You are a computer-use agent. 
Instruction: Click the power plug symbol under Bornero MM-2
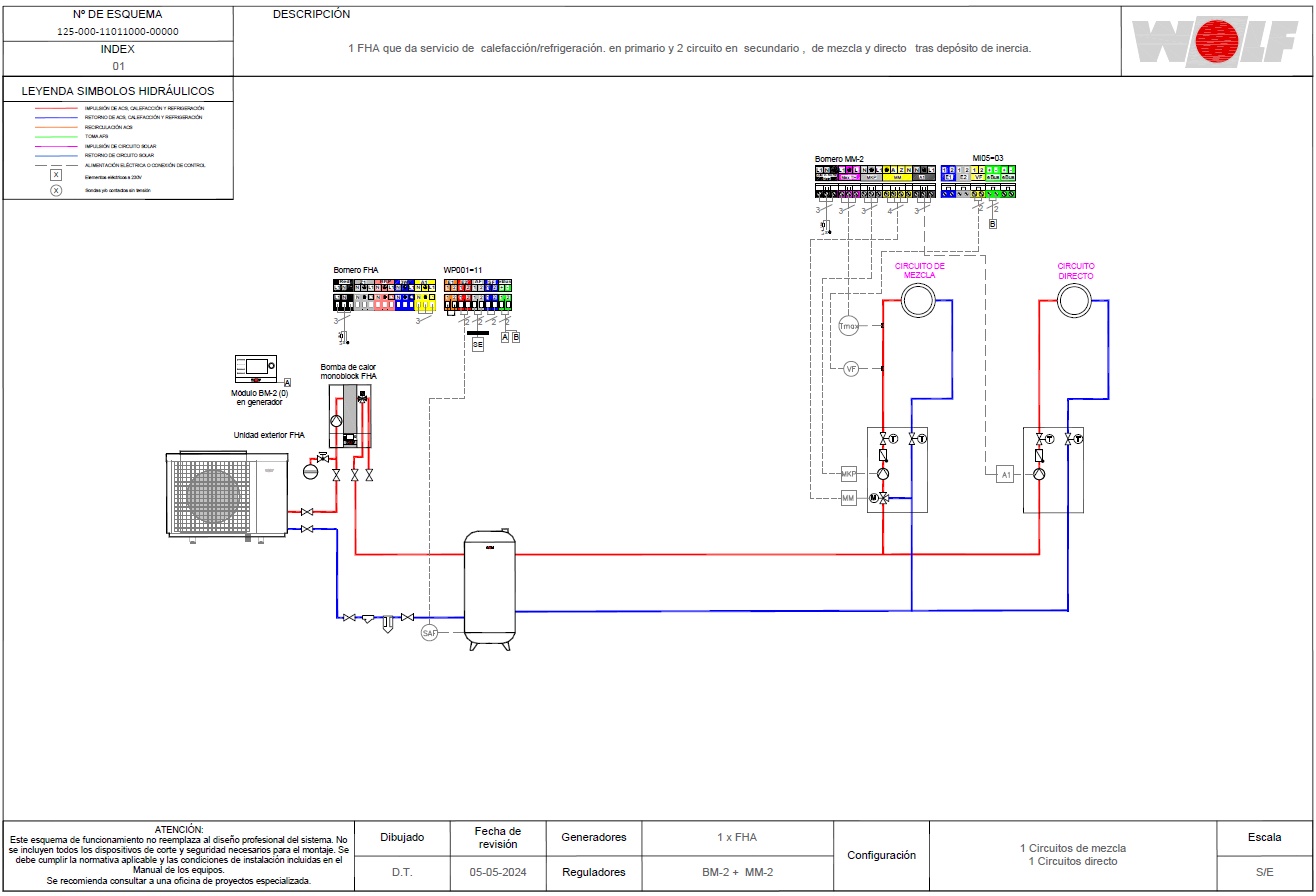[x=825, y=227]
